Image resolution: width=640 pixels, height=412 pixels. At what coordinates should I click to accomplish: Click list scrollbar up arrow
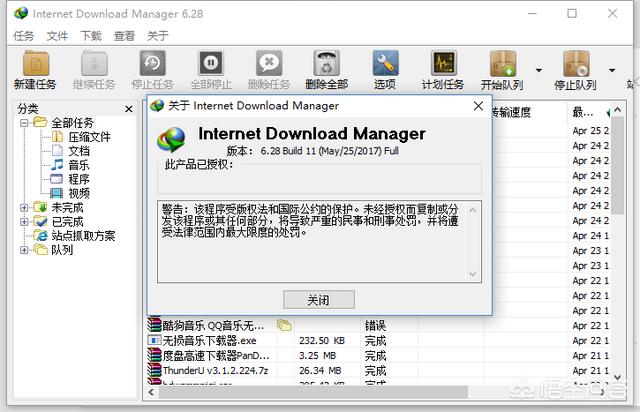click(x=617, y=110)
